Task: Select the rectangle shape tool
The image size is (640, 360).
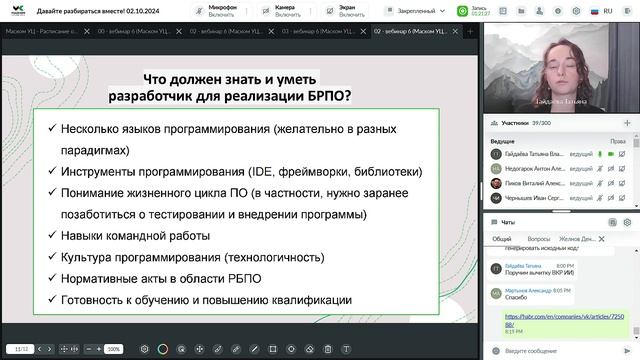Action: (x=273, y=349)
